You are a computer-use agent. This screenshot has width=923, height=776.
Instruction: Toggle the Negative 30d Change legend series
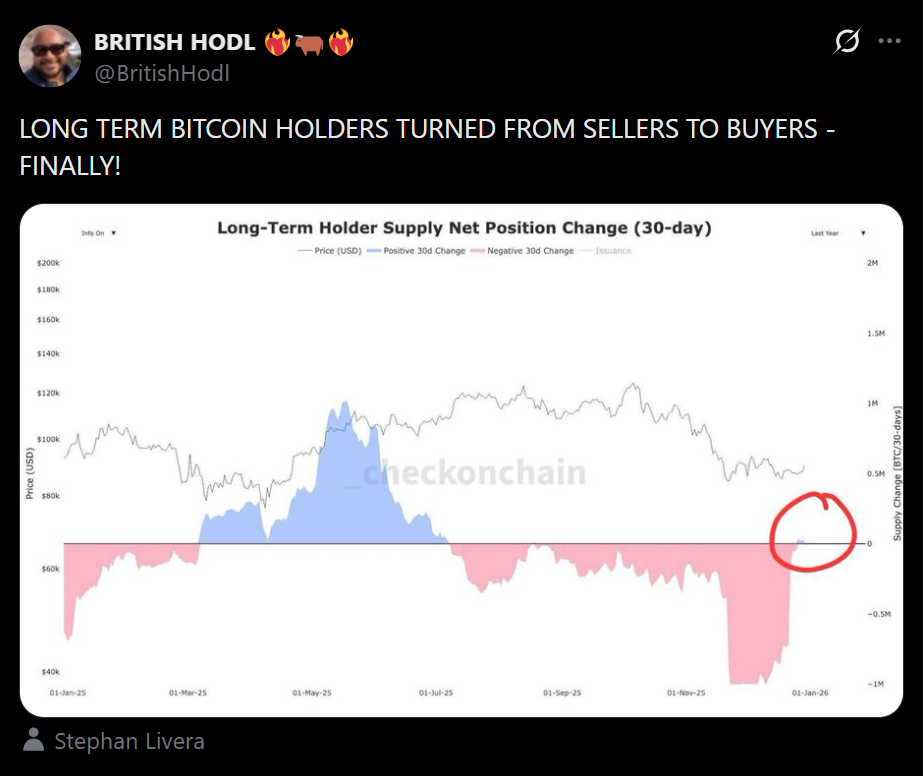[x=530, y=251]
